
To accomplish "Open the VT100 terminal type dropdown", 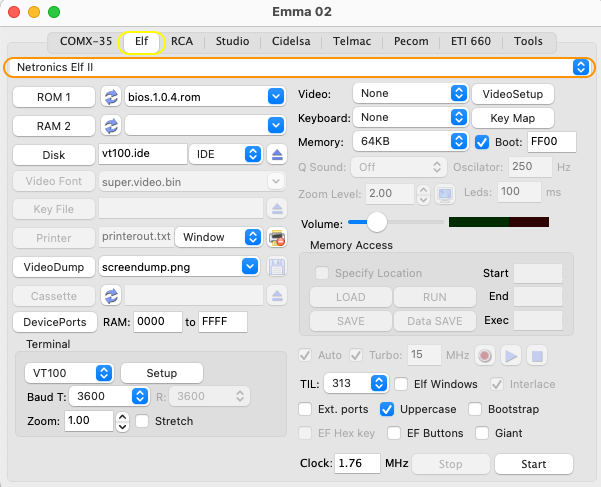I will tap(68, 373).
